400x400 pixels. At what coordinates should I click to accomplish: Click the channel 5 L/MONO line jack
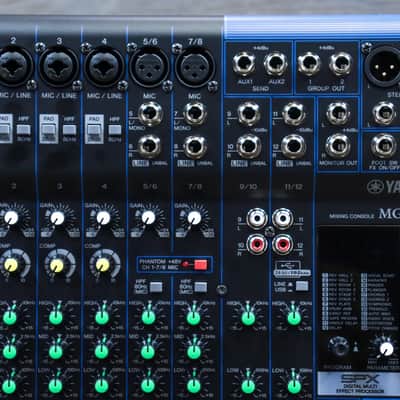click(x=151, y=113)
